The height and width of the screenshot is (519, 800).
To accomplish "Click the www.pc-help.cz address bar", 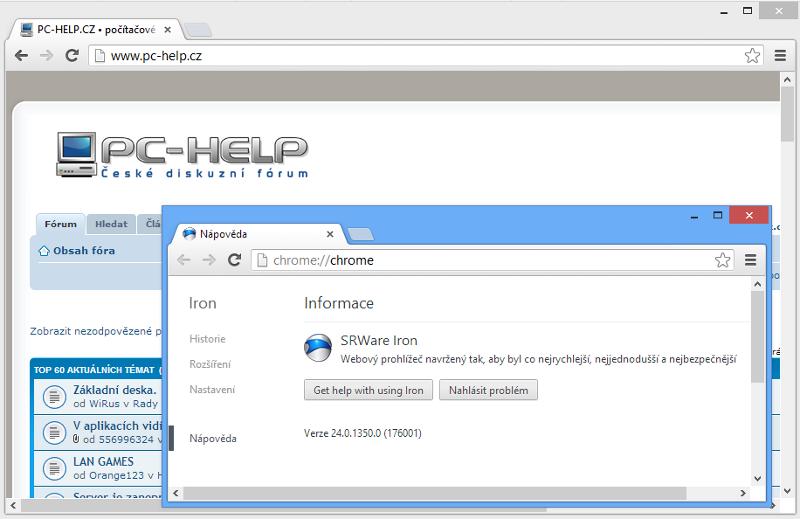I will (426, 55).
